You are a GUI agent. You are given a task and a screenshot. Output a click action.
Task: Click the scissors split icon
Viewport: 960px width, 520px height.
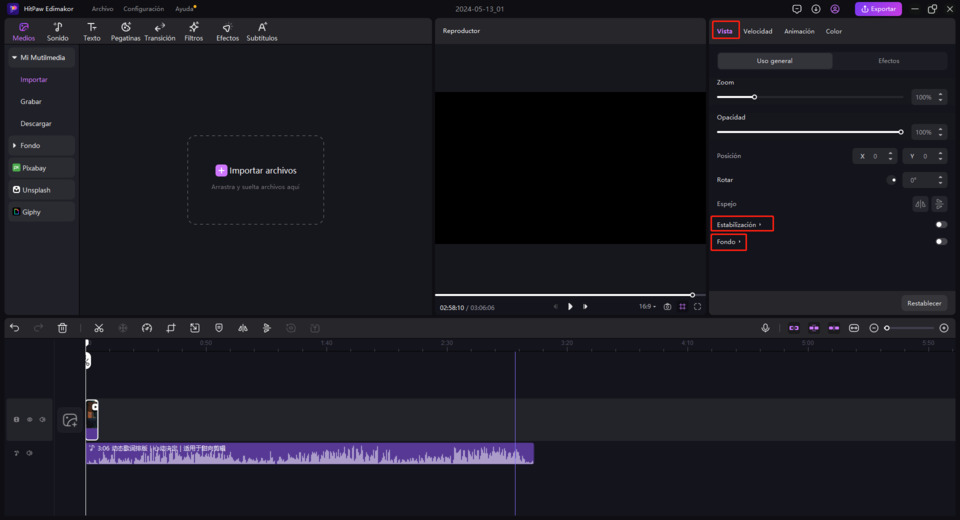[x=99, y=328]
